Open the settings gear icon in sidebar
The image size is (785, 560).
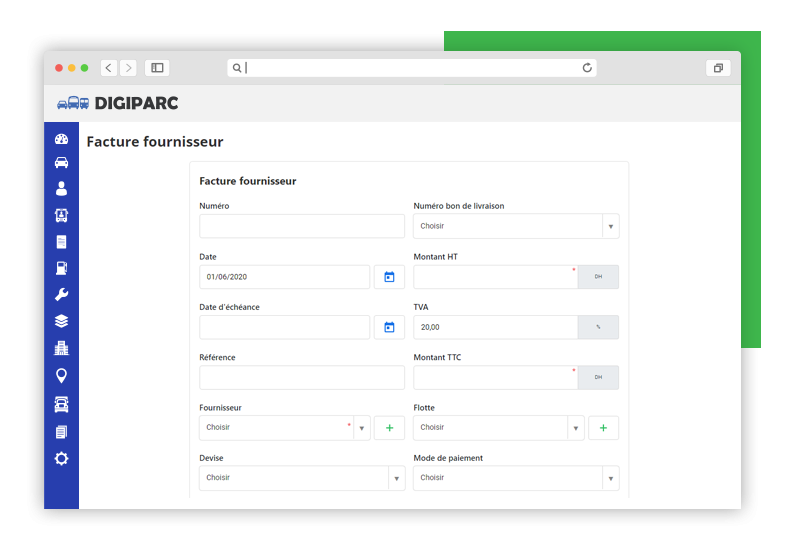click(x=62, y=458)
